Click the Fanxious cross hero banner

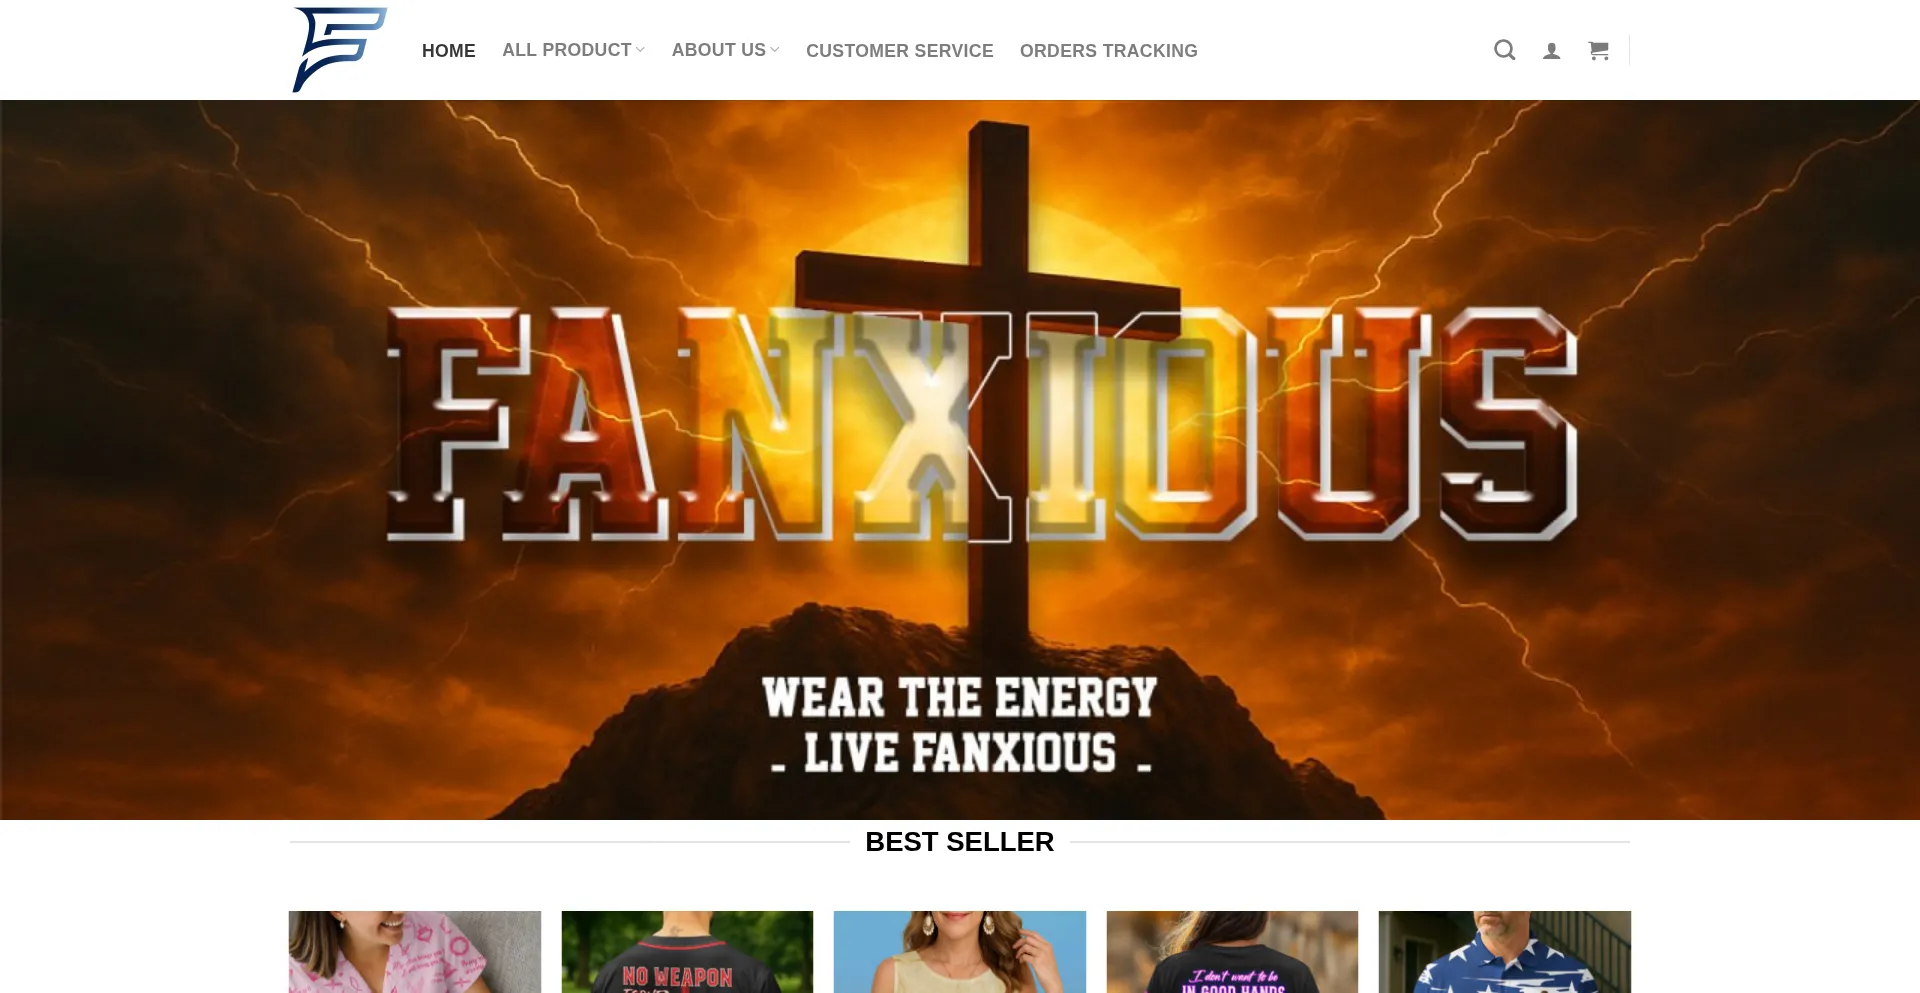tap(960, 460)
